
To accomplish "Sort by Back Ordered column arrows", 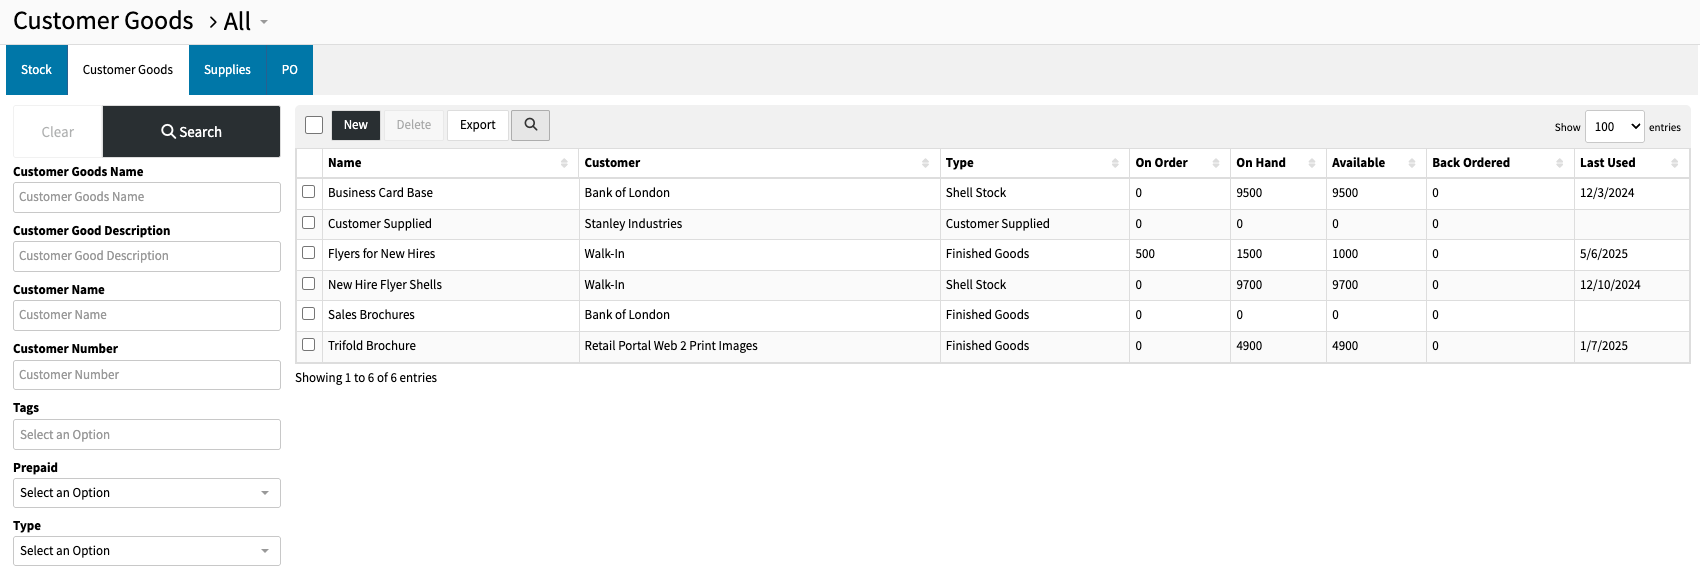I will point(1559,163).
